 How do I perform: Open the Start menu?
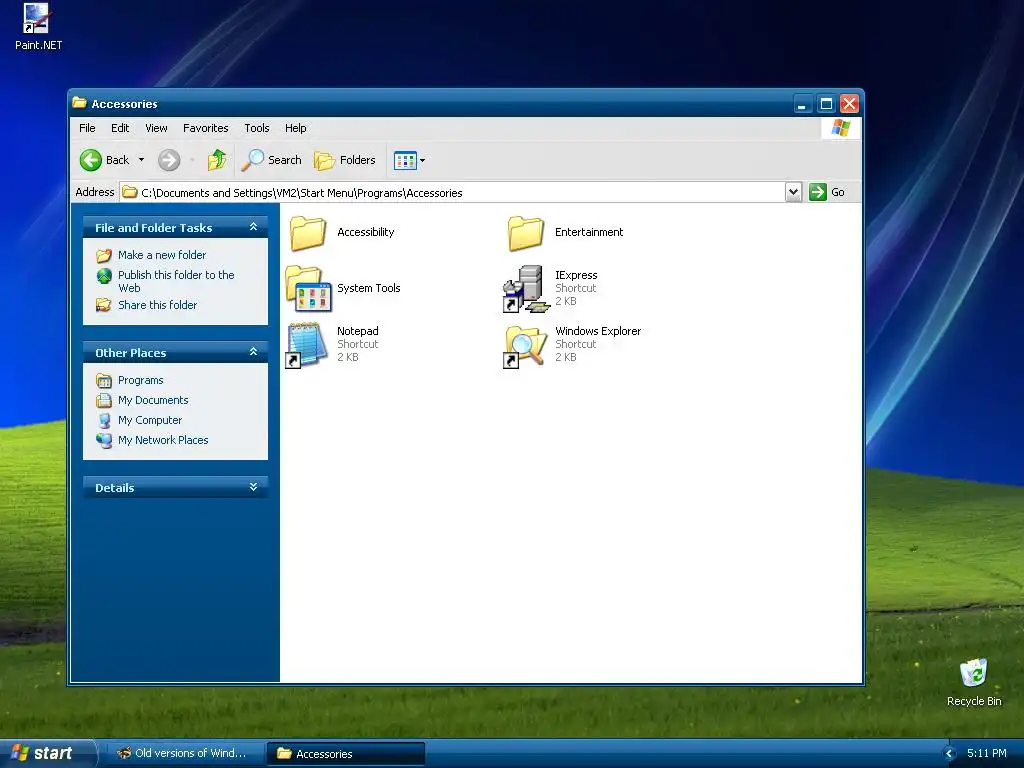[x=48, y=753]
